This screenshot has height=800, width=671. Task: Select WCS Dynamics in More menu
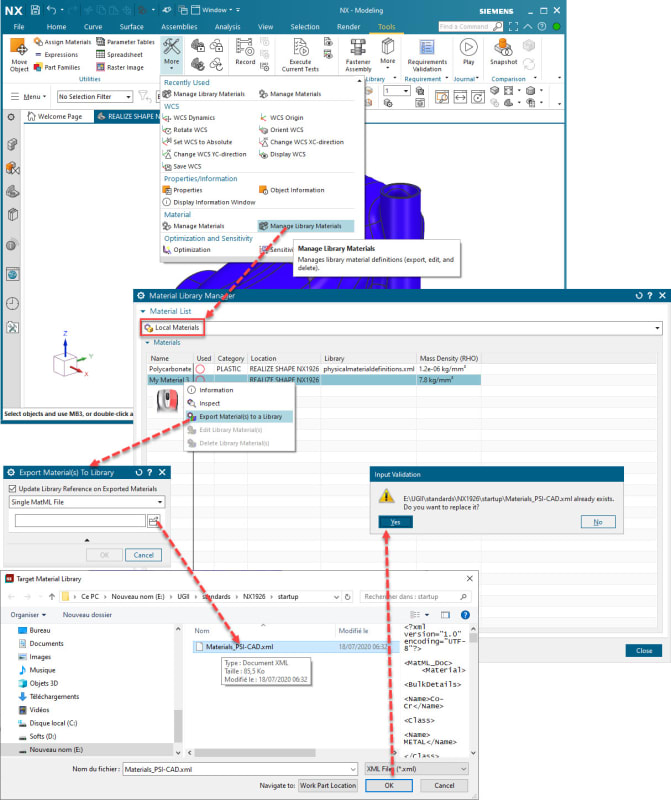[x=189, y=117]
